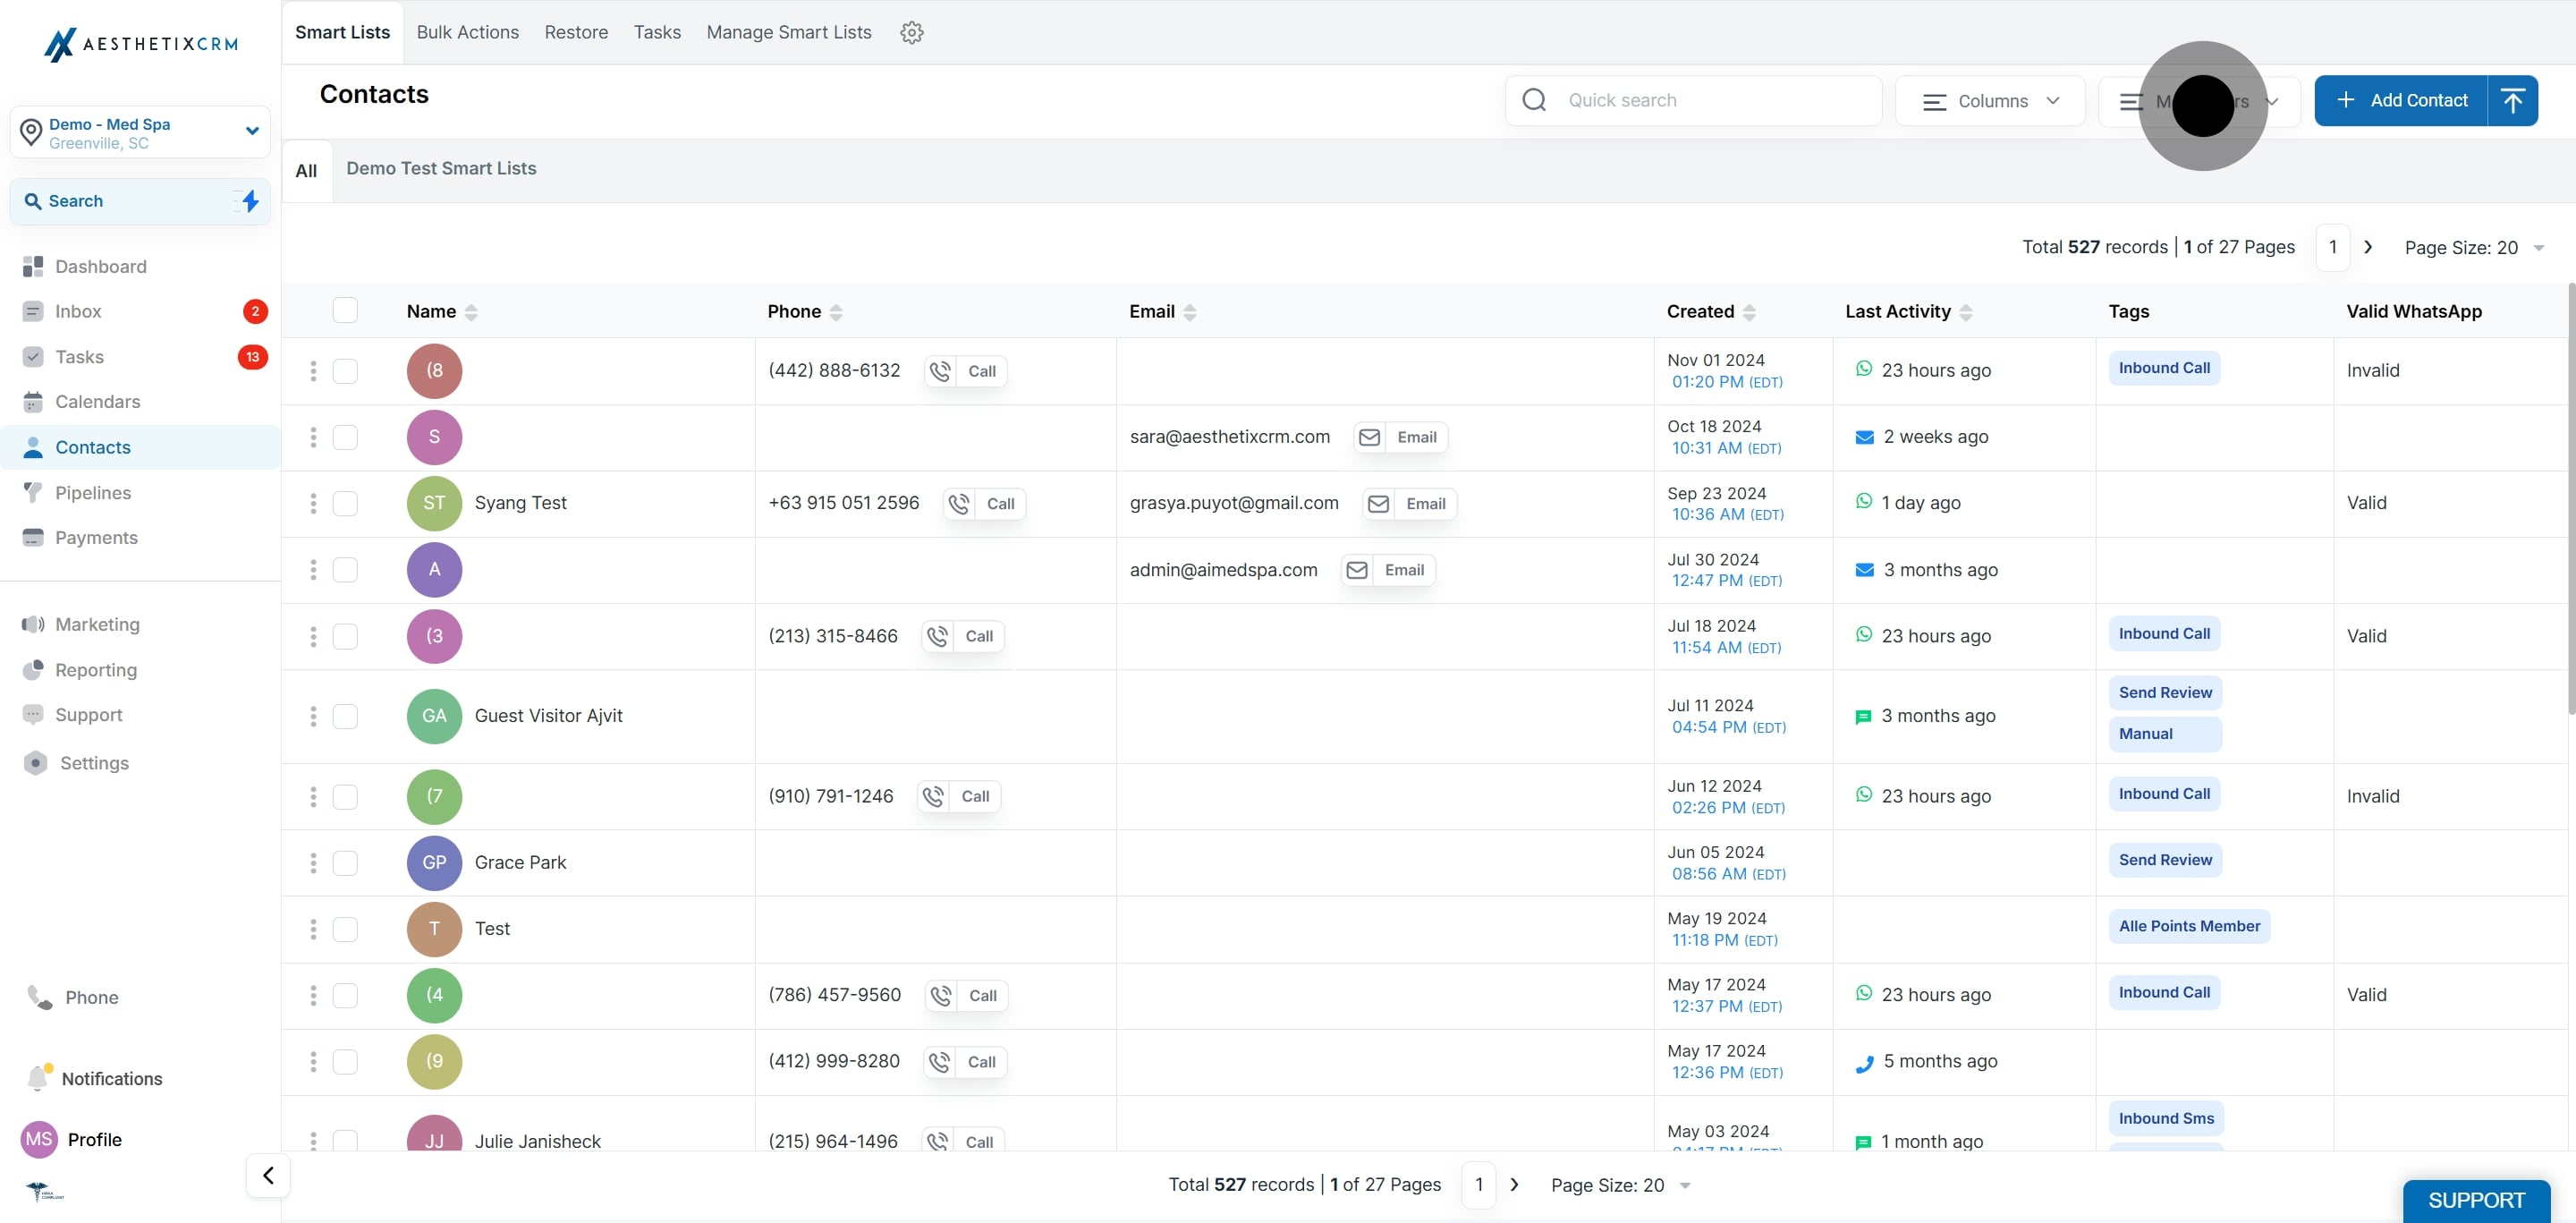
Task: Open the Demo Test Smart Lists tab
Action: point(441,169)
